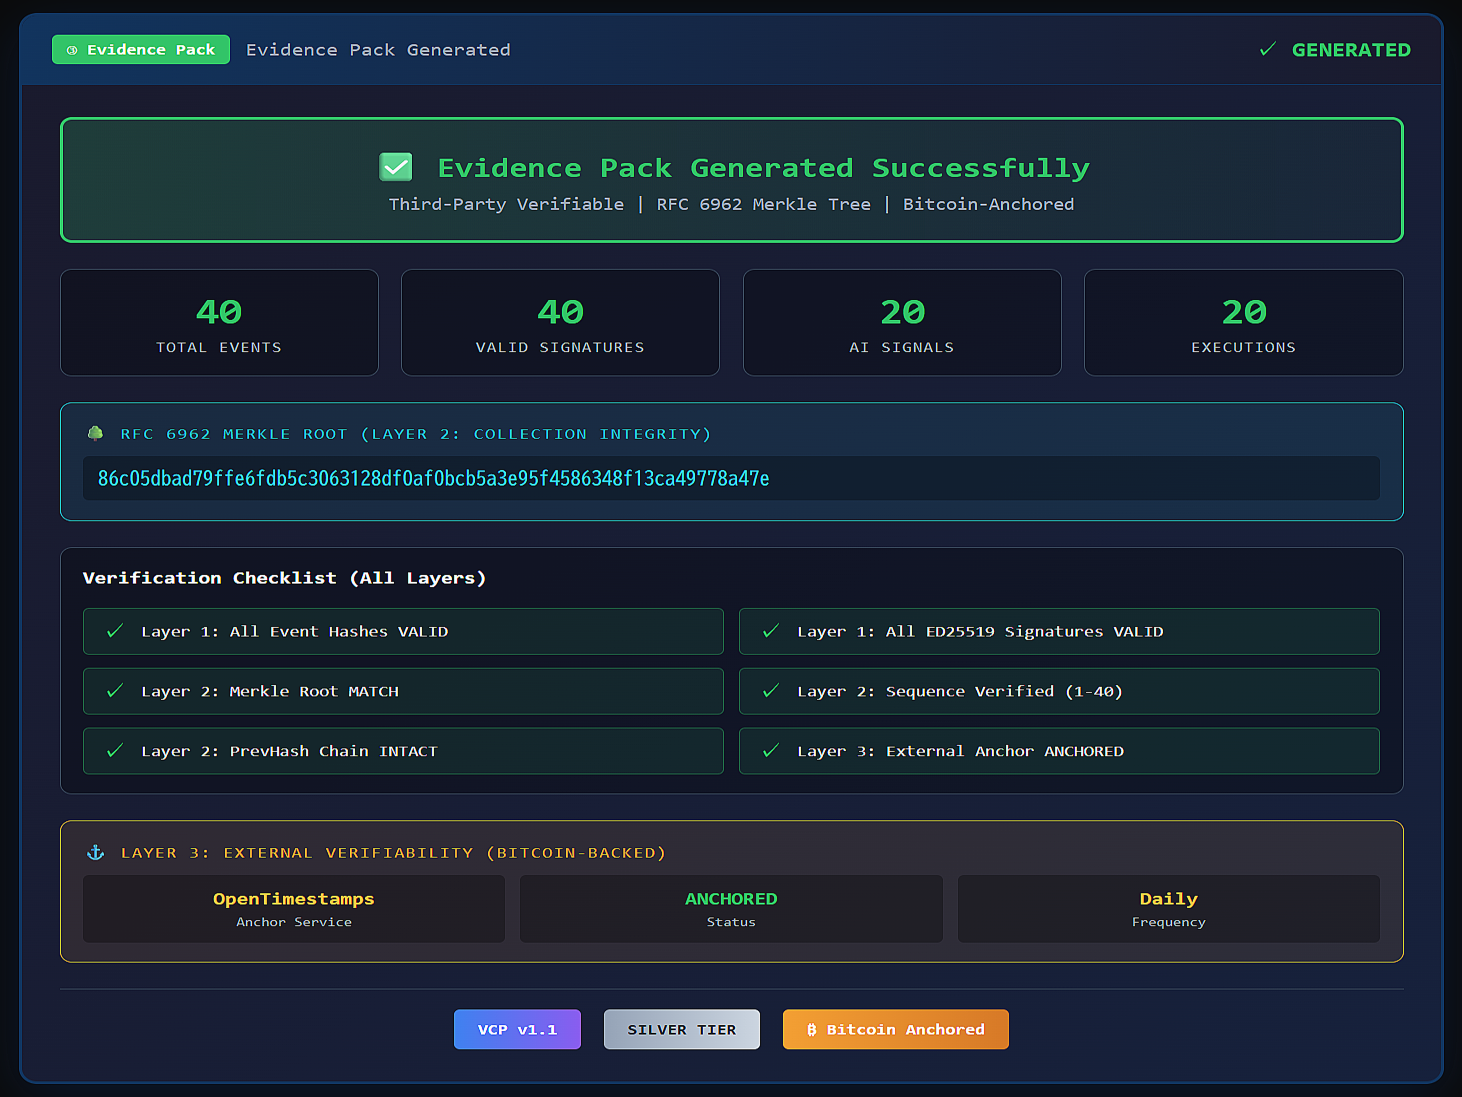Screen dimensions: 1462x1097
Task: Collapse the RFC 6962 Merkle Root panel
Action: pyautogui.click(x=415, y=433)
